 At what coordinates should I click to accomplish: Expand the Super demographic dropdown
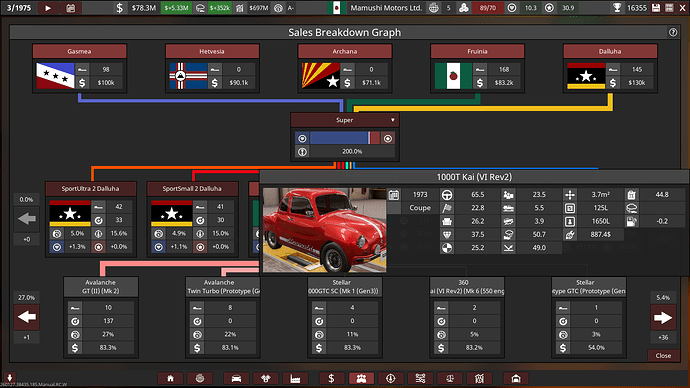pyautogui.click(x=393, y=120)
